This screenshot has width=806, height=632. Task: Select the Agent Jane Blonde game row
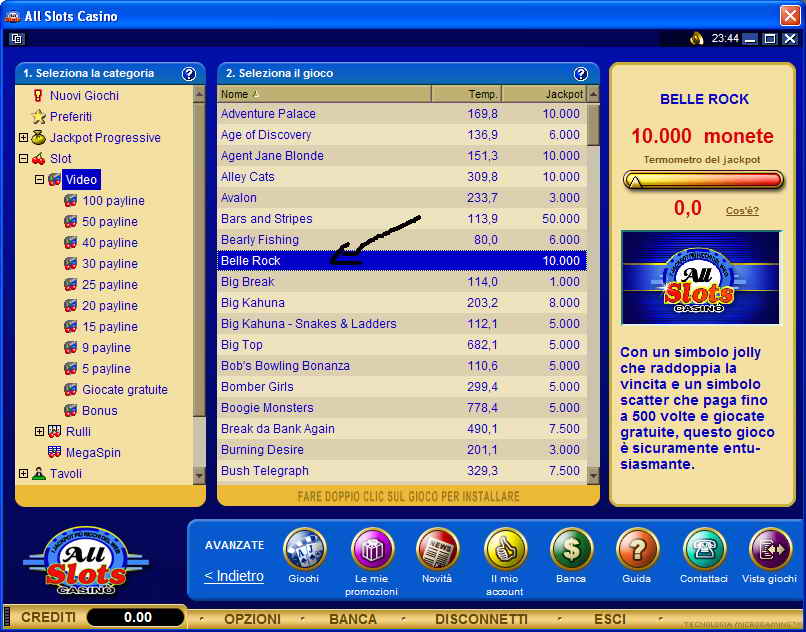[x=402, y=156]
